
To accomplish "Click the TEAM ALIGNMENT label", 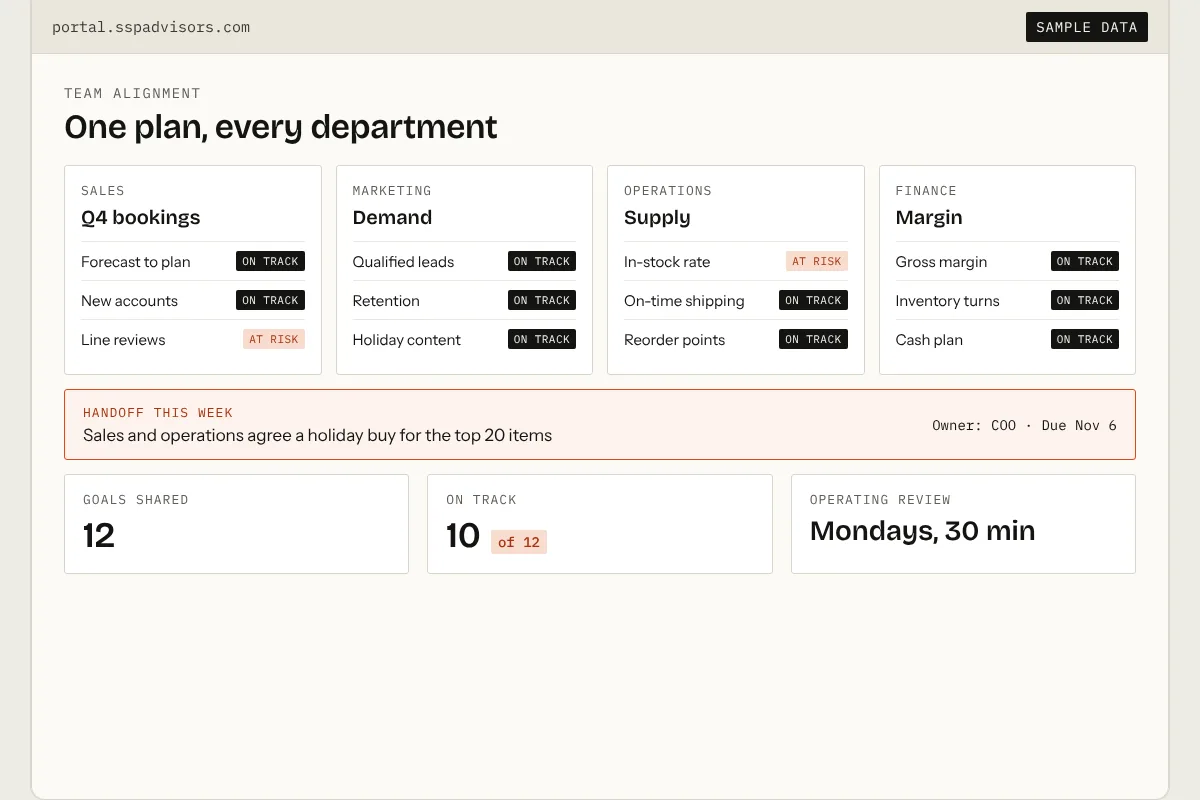I will coord(132,93).
